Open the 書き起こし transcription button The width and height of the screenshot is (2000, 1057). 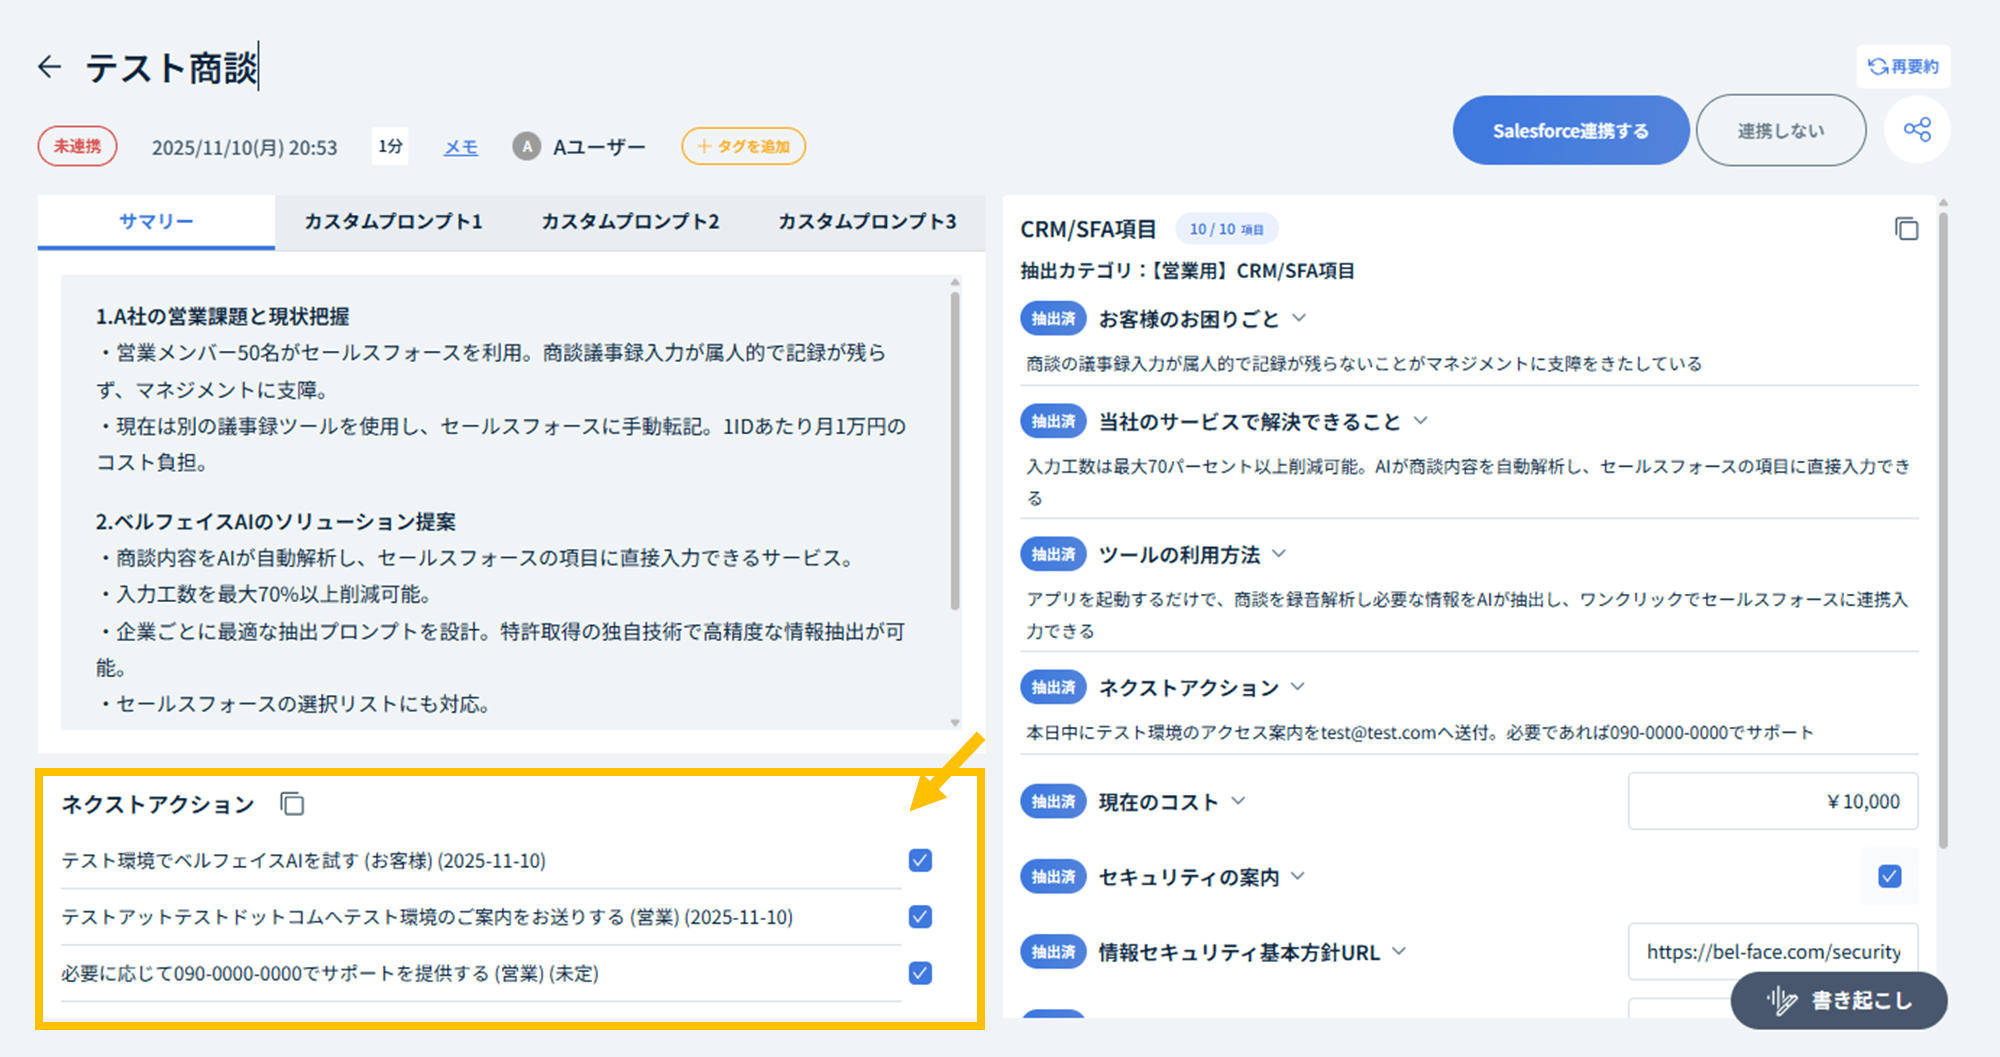[1839, 1000]
